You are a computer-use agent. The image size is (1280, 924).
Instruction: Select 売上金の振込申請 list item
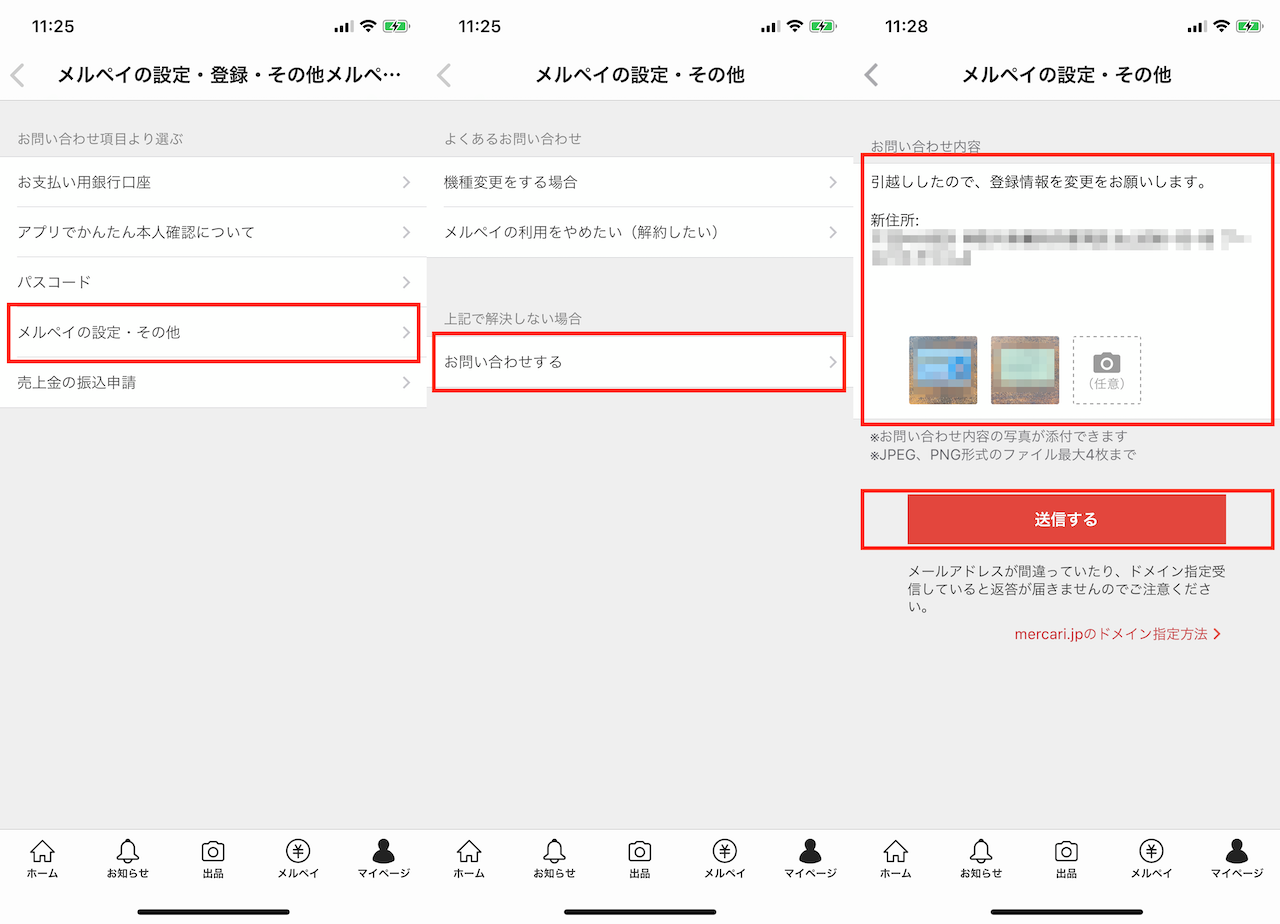coord(213,382)
